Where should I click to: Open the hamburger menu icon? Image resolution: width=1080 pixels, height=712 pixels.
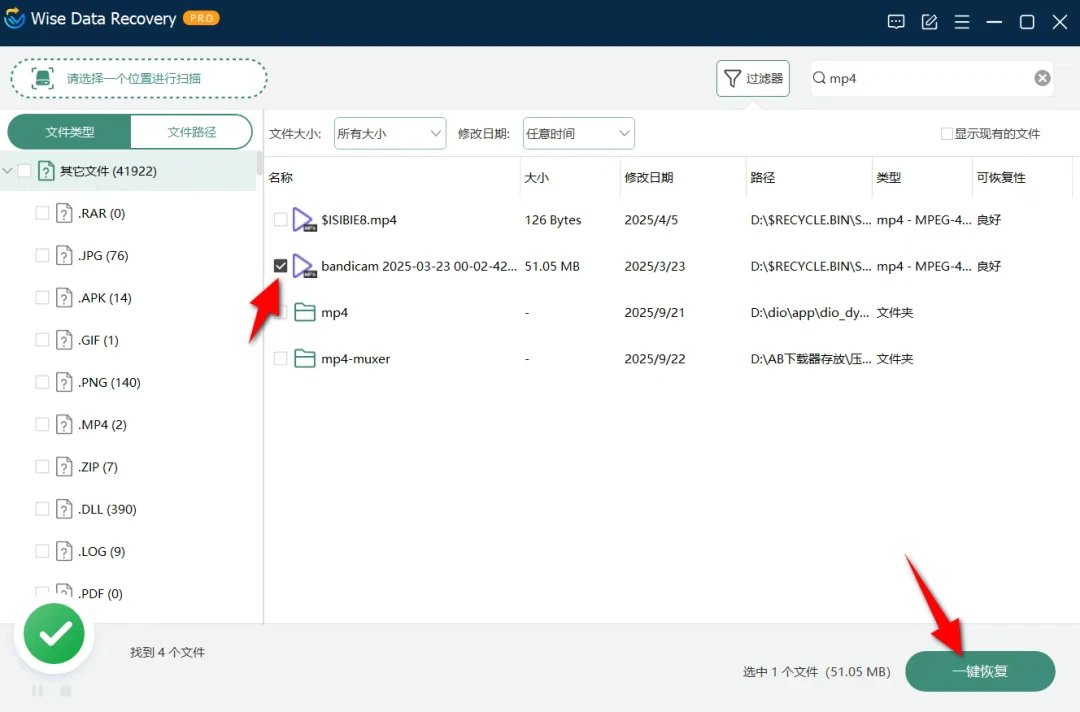coord(962,21)
